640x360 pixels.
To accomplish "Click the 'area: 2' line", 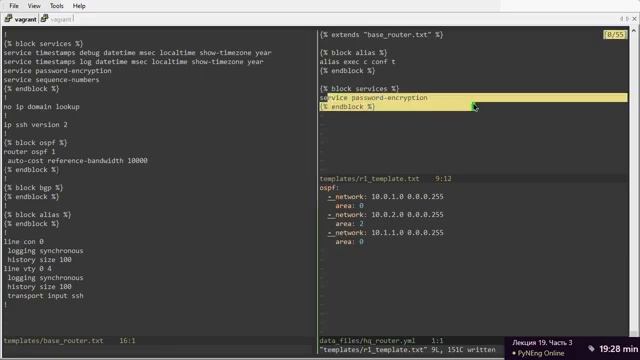I will tap(349, 224).
